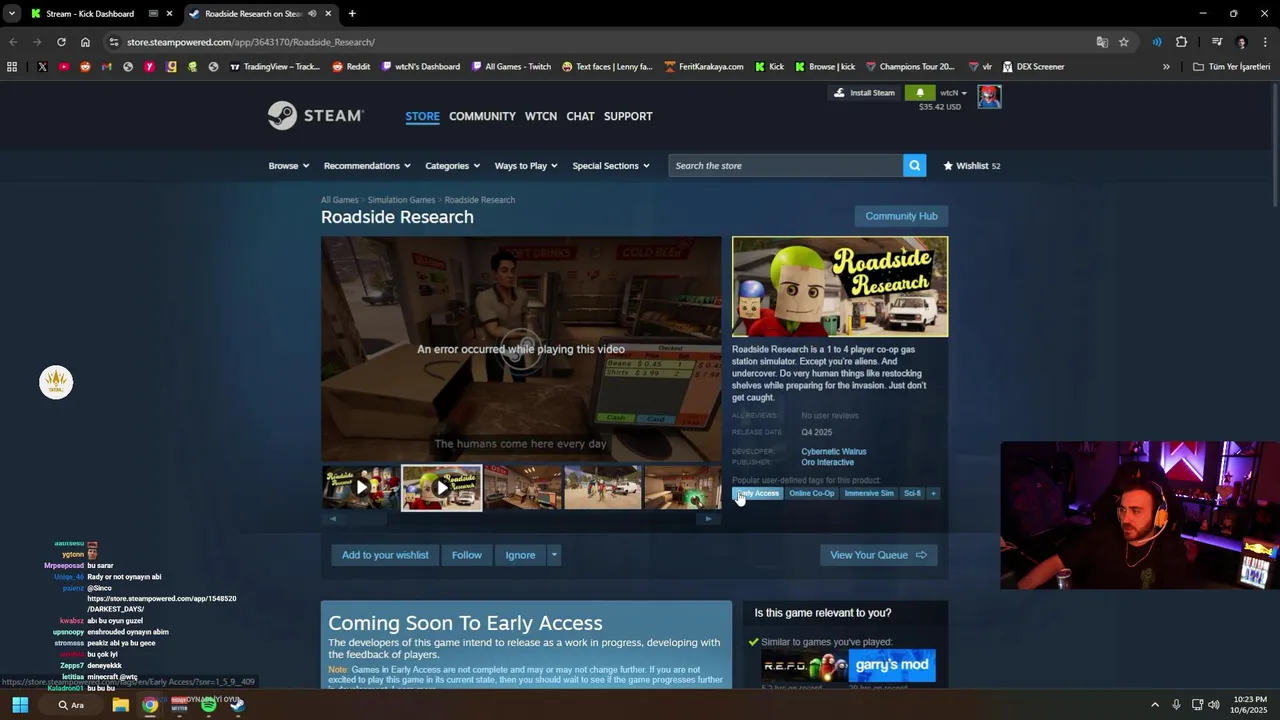Open the Chrome extensions puzzle icon
This screenshot has height=720, width=1280.
[1181, 42]
